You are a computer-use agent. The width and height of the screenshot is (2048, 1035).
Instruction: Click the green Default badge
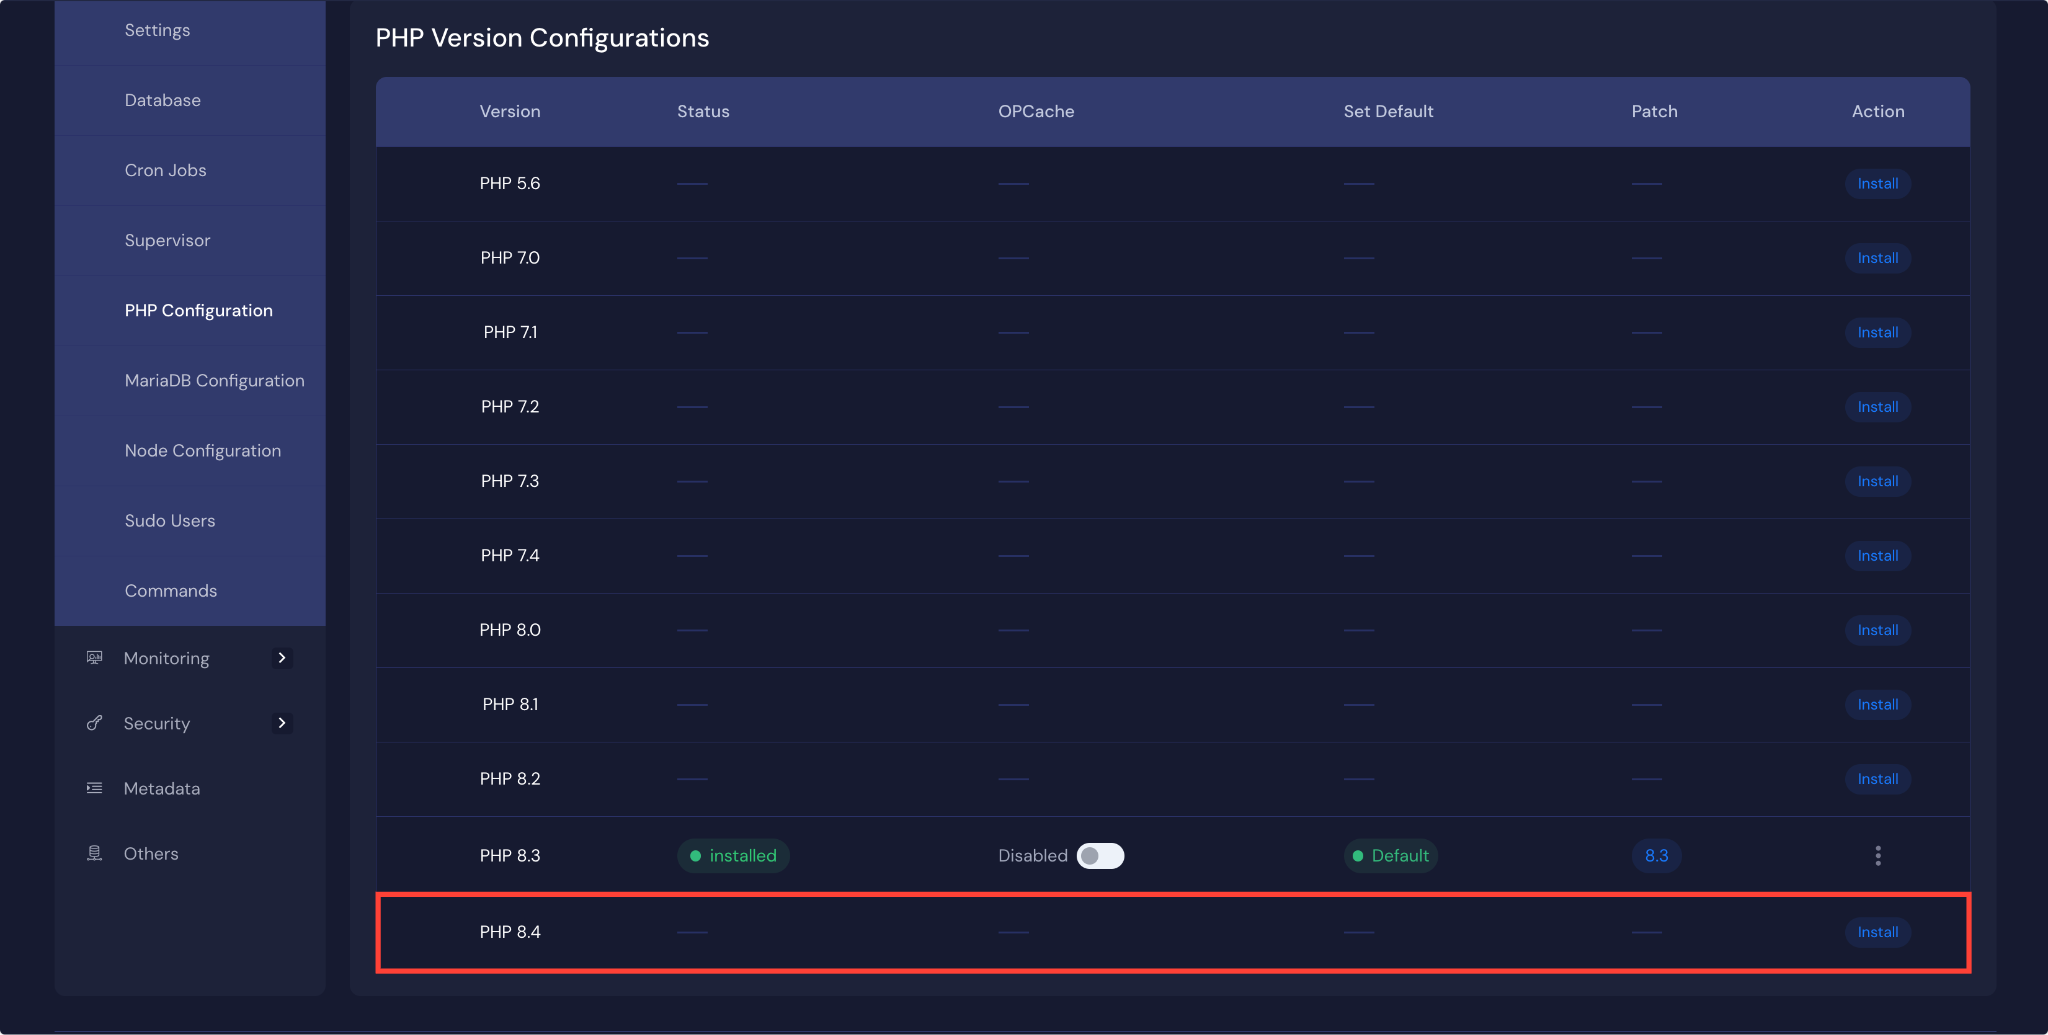coord(1390,856)
